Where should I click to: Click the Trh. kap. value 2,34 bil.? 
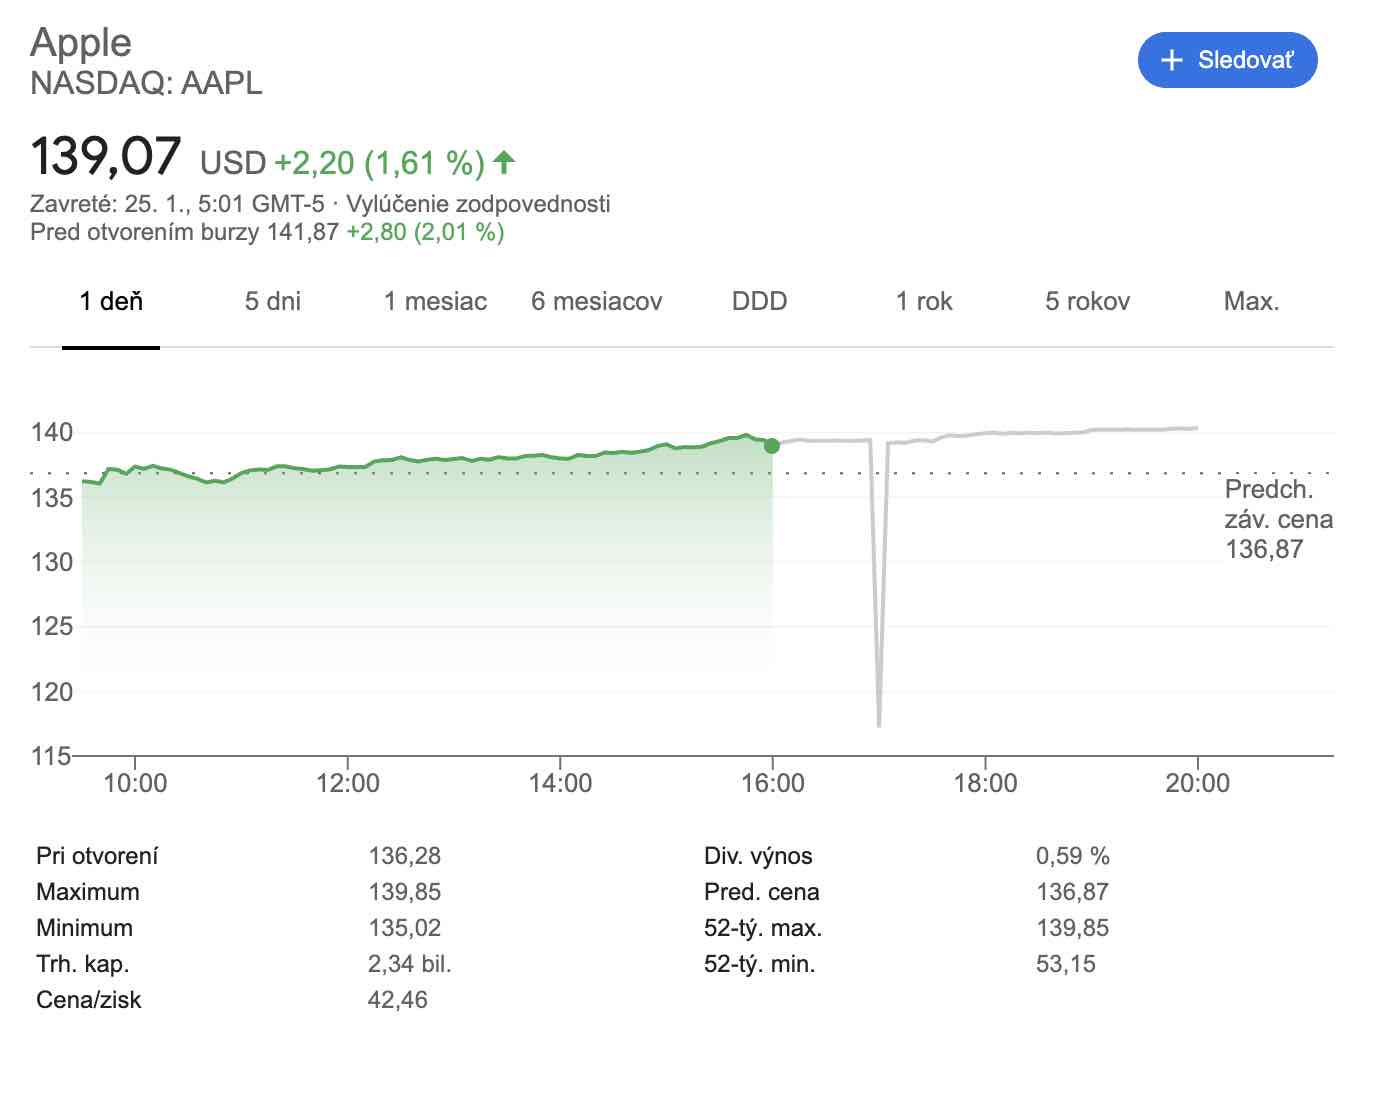click(x=409, y=964)
